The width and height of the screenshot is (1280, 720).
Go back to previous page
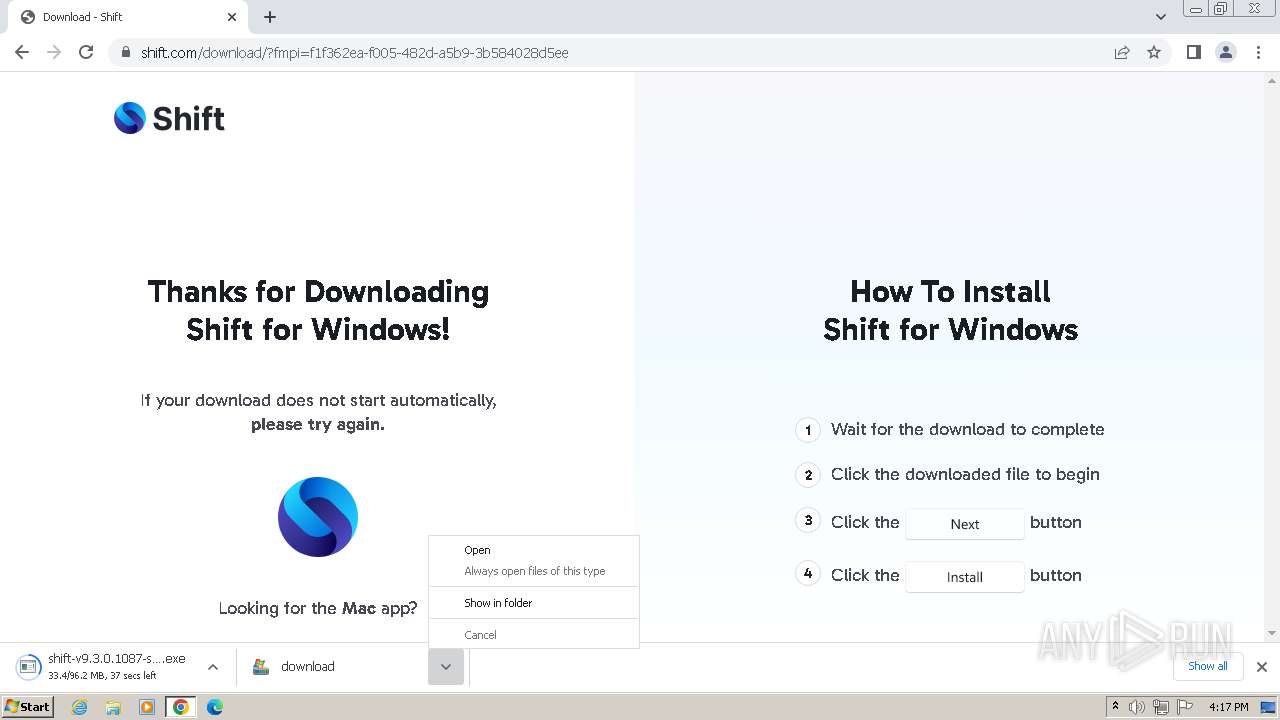(22, 52)
